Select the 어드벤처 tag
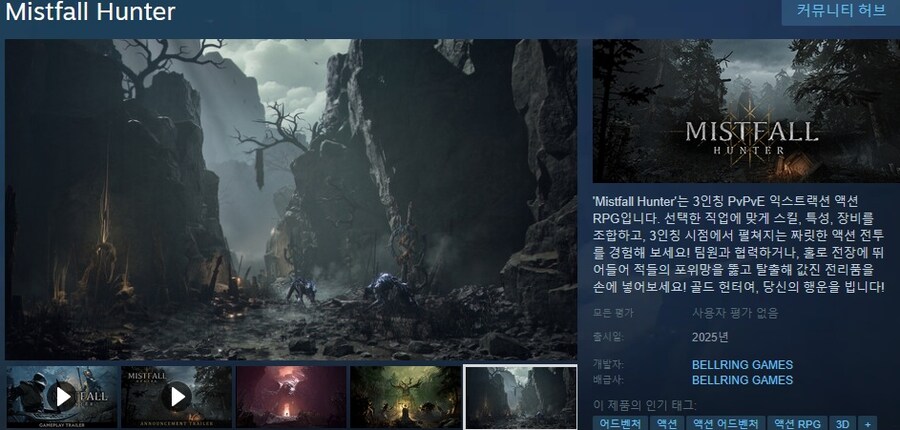900x430 pixels. (x=620, y=424)
